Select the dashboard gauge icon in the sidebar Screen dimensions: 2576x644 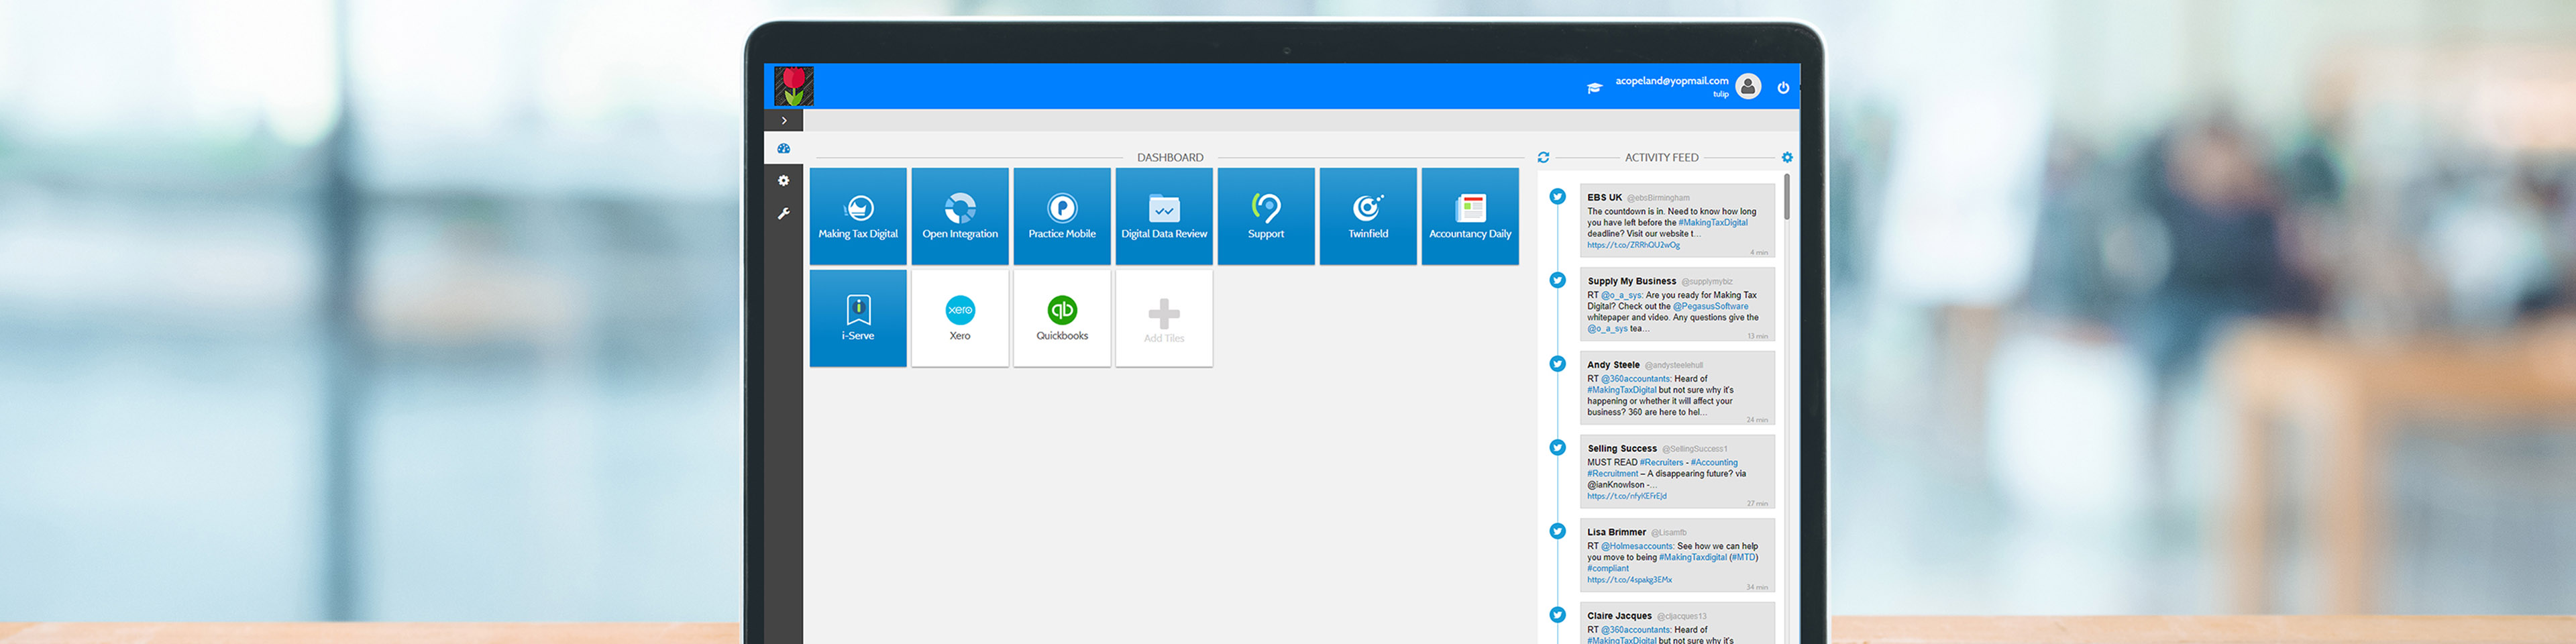pos(784,149)
